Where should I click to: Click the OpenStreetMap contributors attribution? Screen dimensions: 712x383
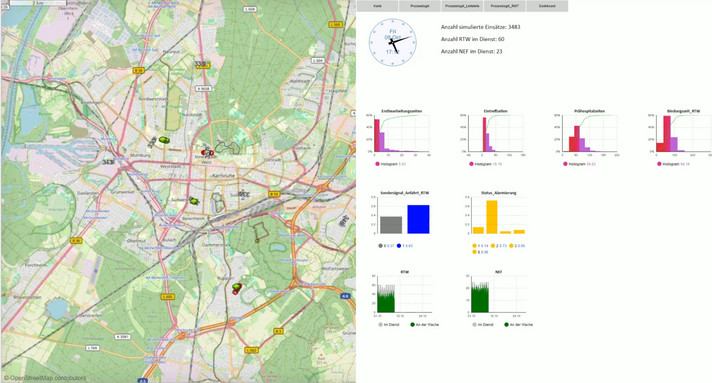pos(44,378)
